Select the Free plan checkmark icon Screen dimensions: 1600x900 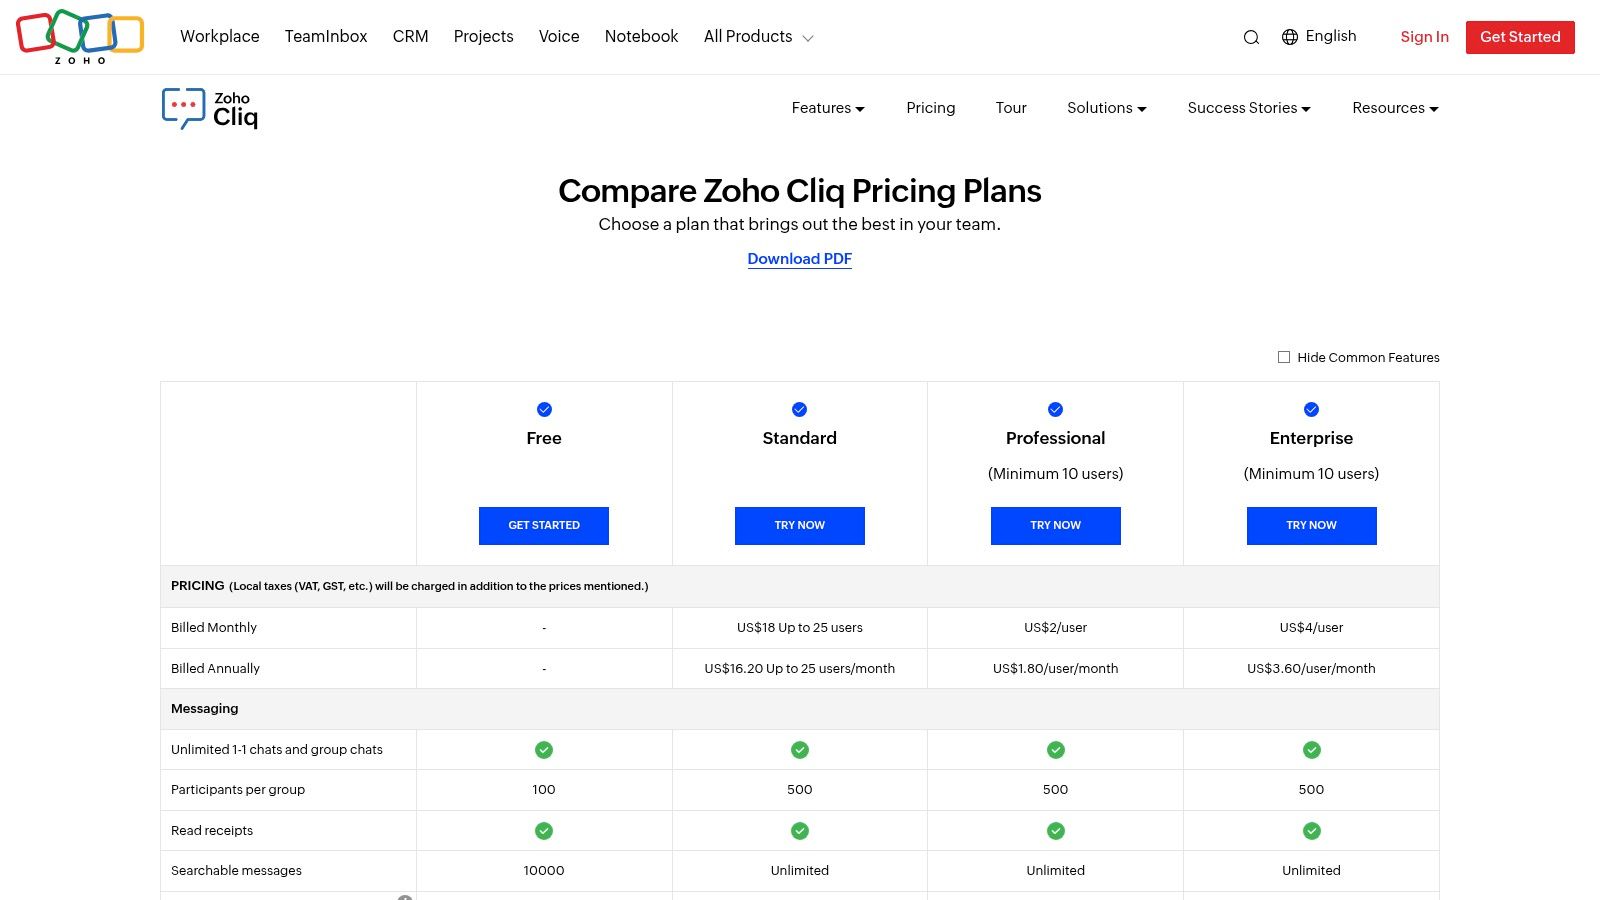pyautogui.click(x=544, y=409)
